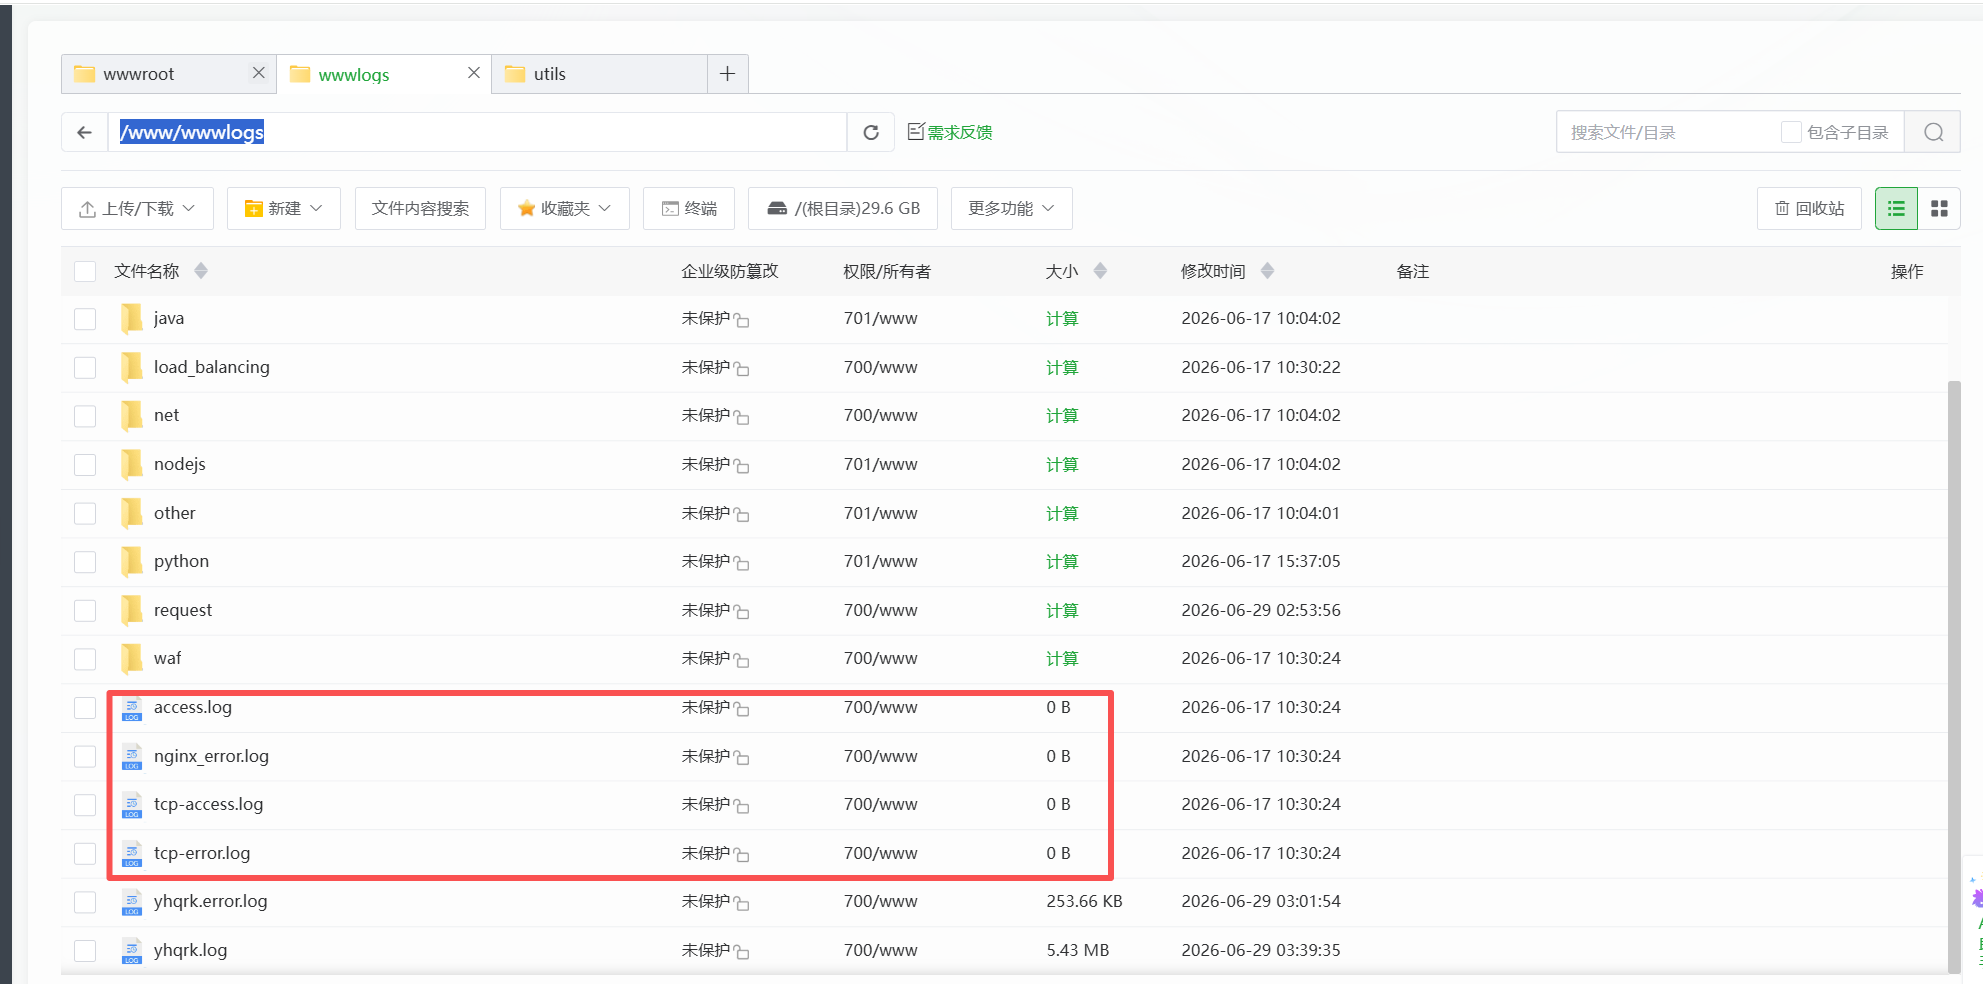Click the 未保护 status for net folder

pyautogui.click(x=706, y=415)
